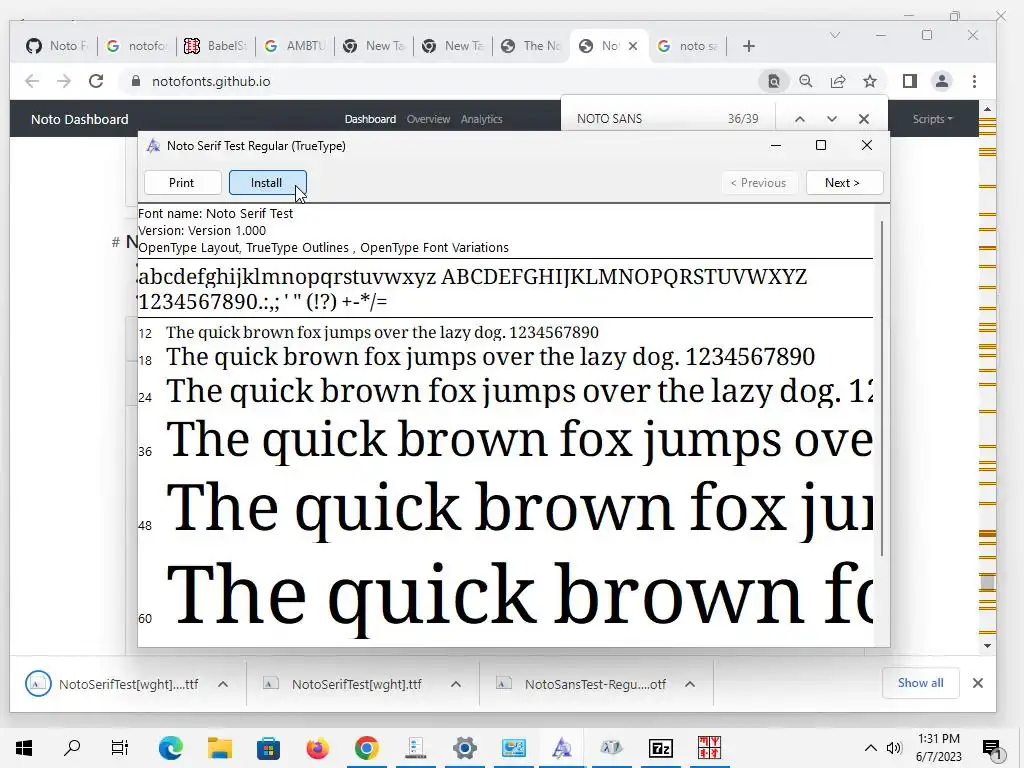Open NotoSerifTest[wght].ttf download item
The image size is (1024, 768).
pos(343,684)
